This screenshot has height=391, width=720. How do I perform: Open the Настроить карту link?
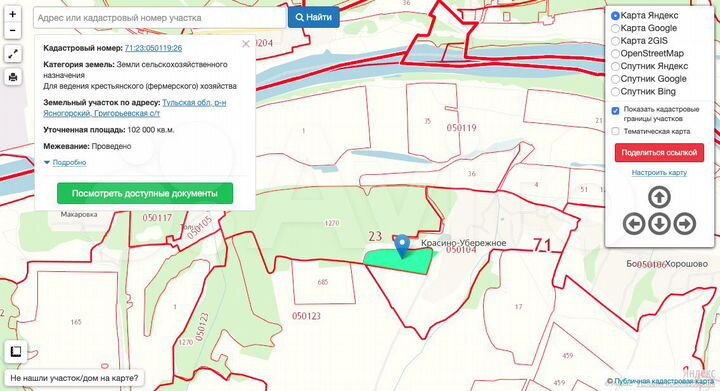coord(659,173)
